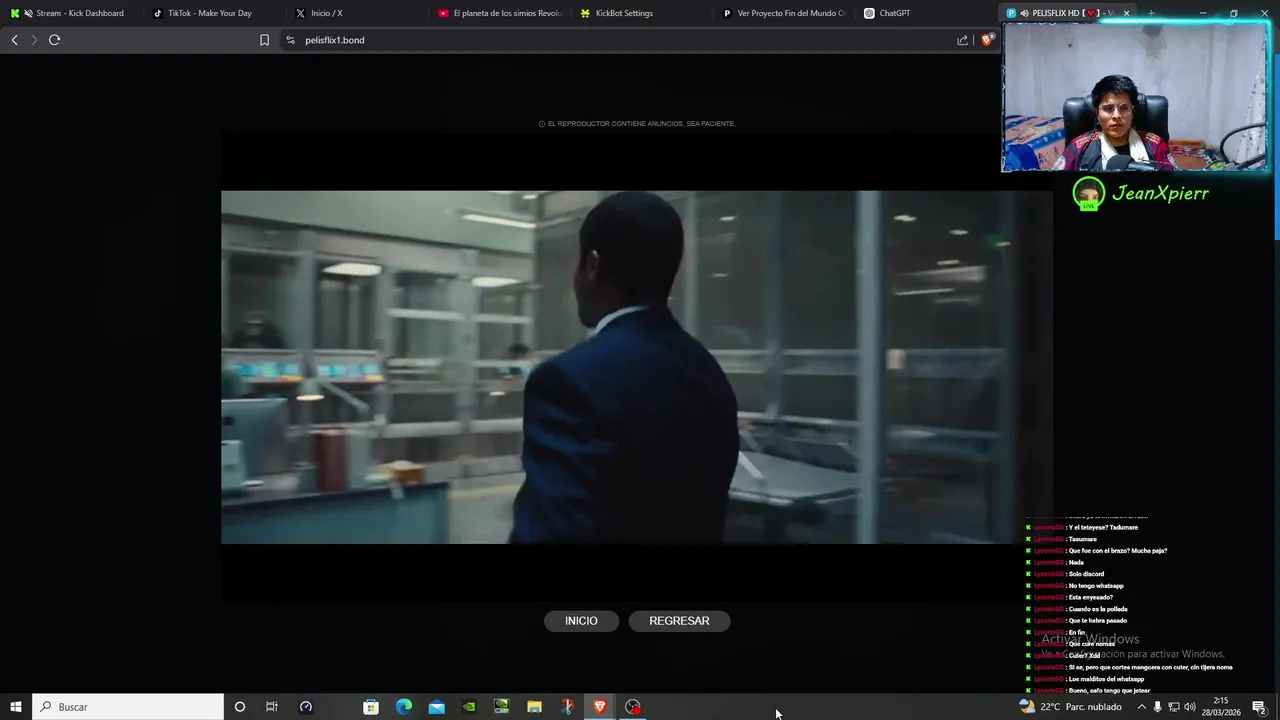1280x720 pixels.
Task: Reload the current page
Action: point(55,40)
